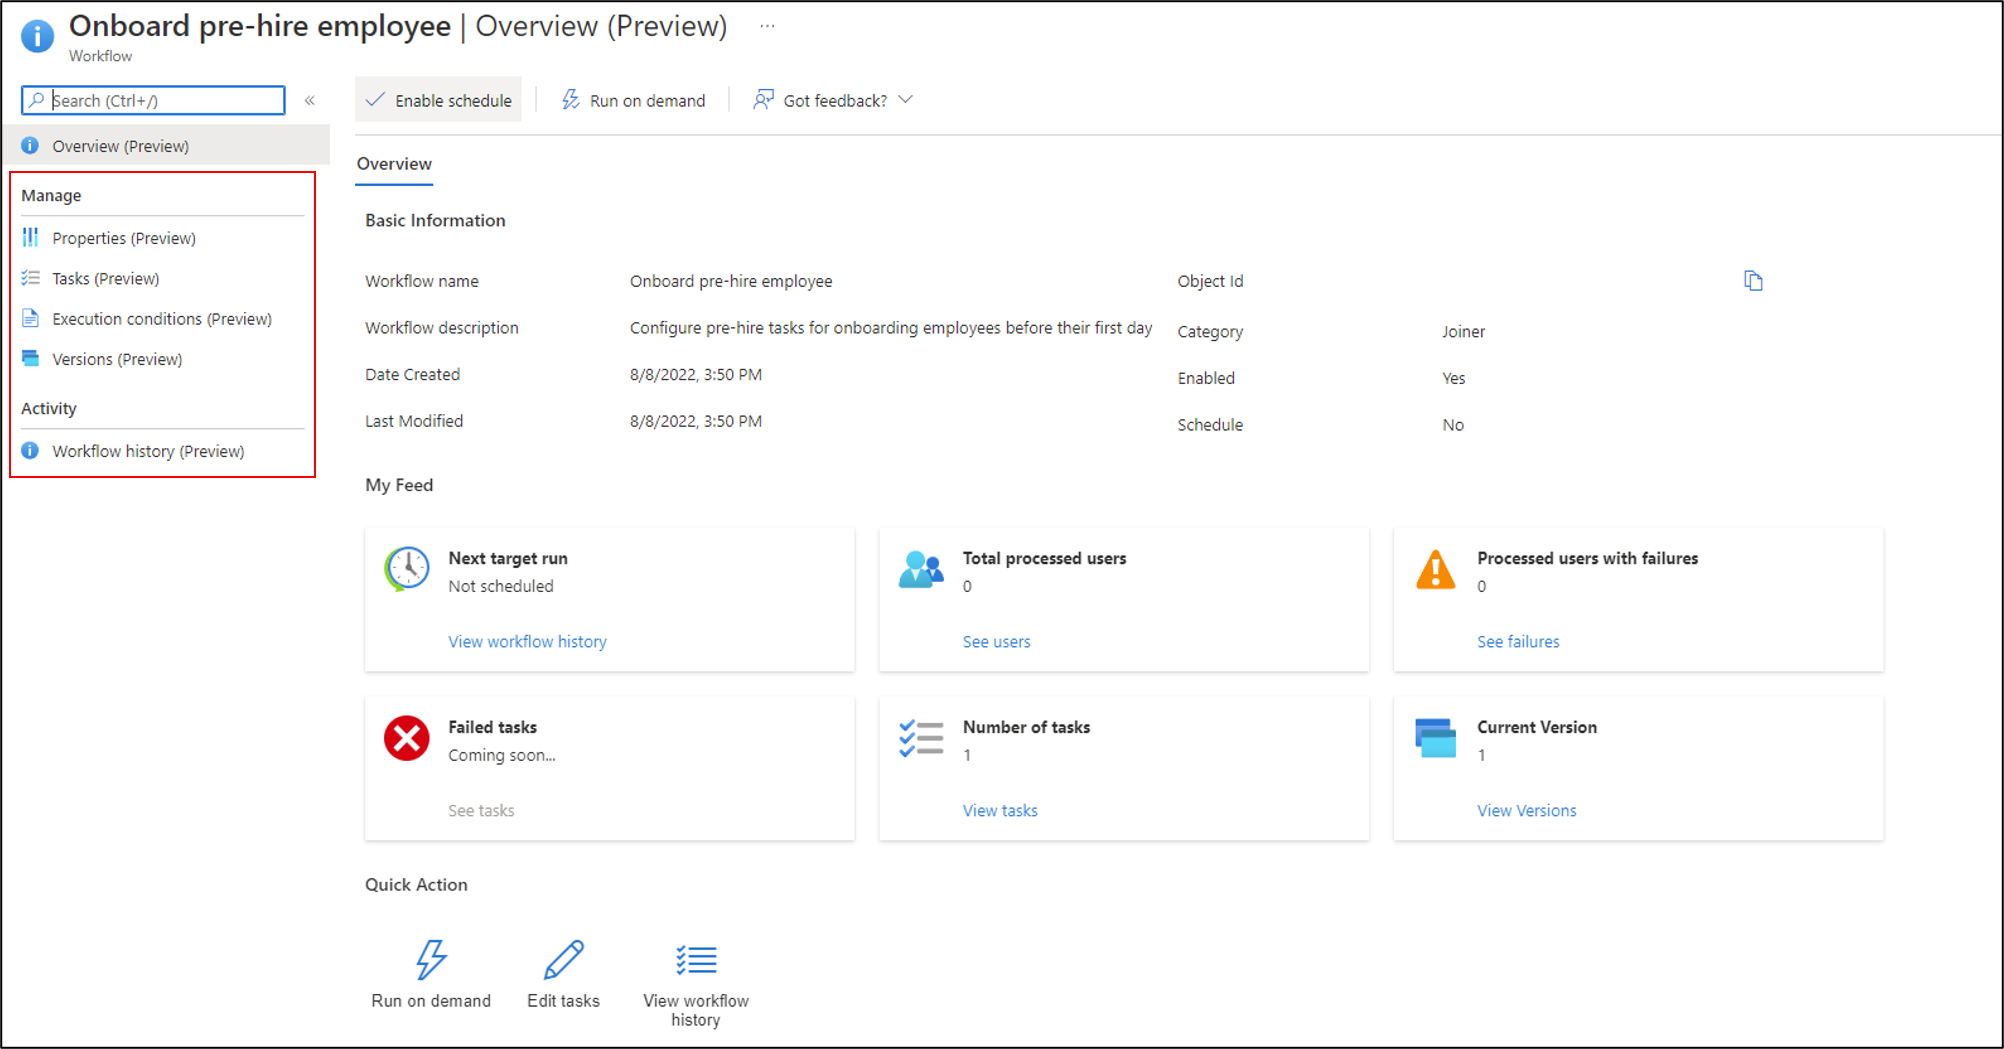Click the Workflow history (Preview) icon
This screenshot has height=1049, width=2004.
pyautogui.click(x=30, y=451)
